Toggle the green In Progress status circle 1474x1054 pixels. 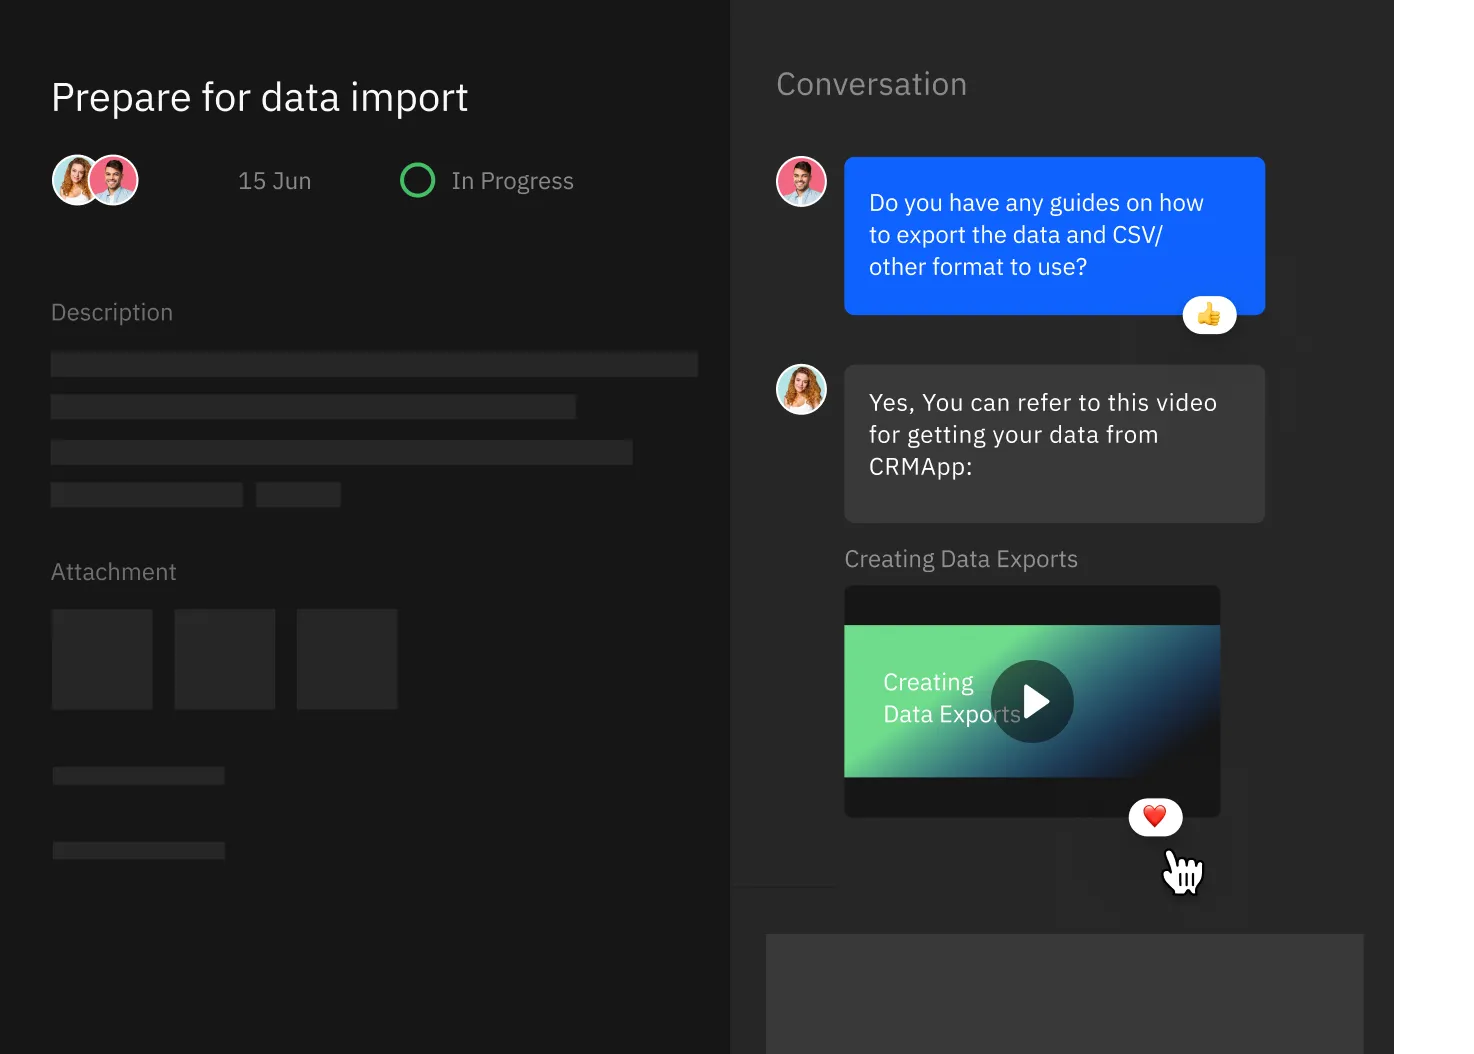click(417, 181)
